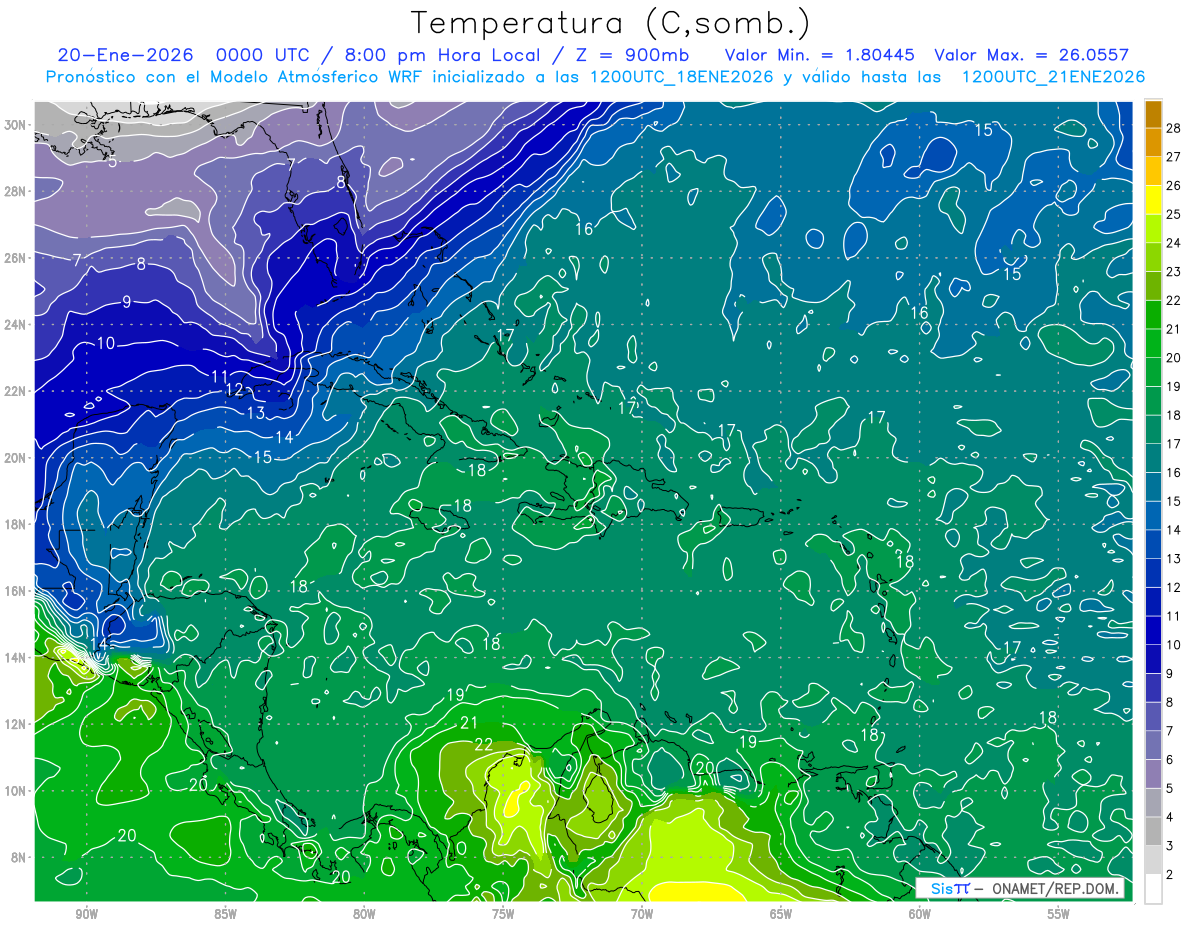Click color scale value '4' in legend

point(1170,817)
